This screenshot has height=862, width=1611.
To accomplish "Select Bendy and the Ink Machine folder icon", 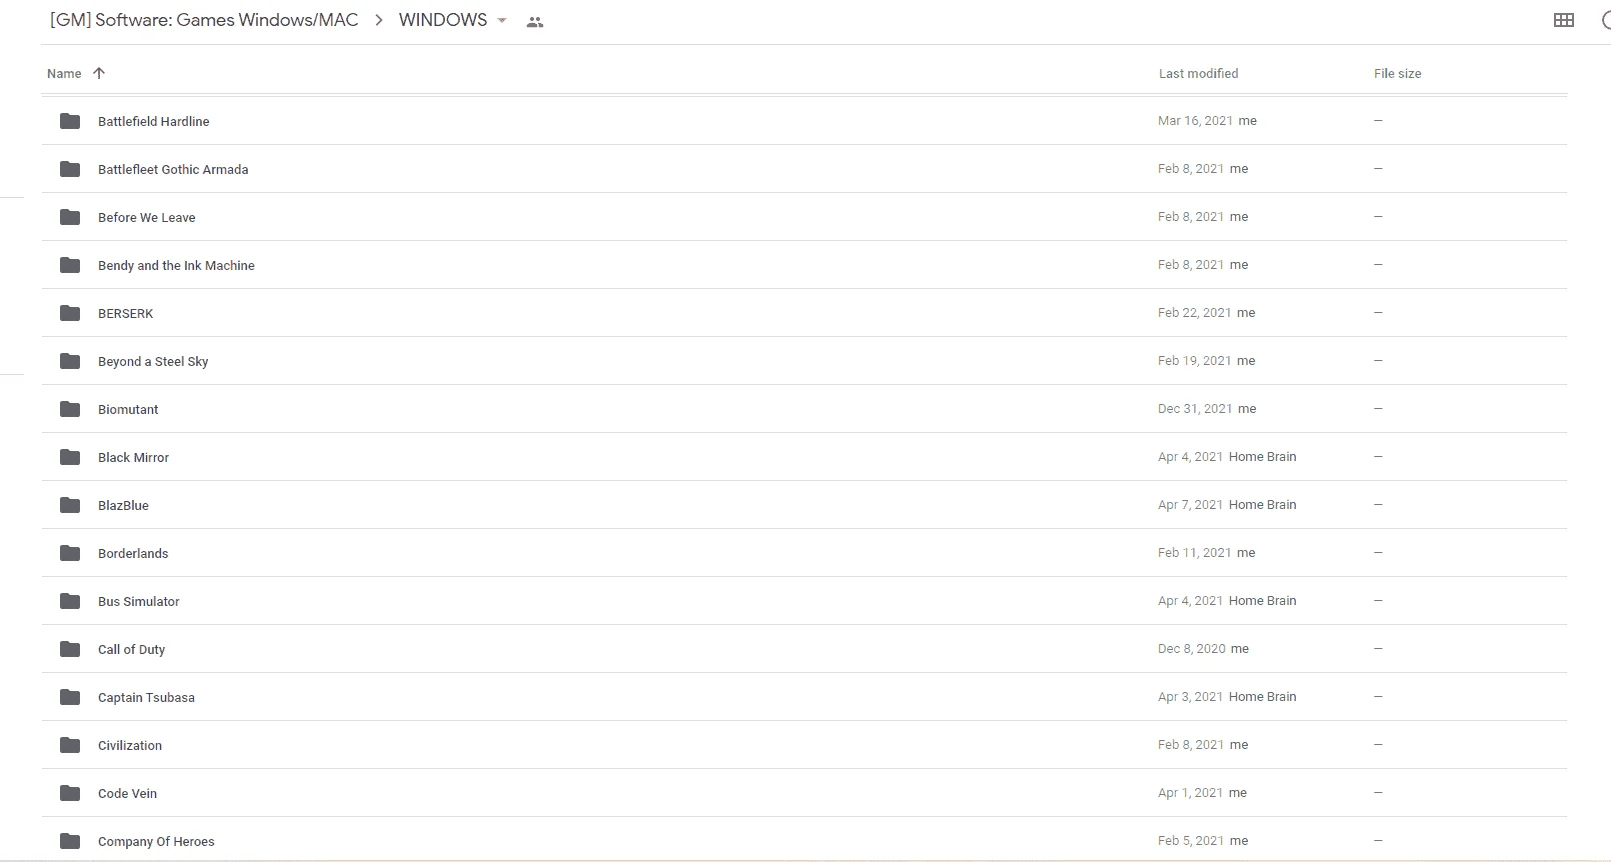I will pos(70,265).
